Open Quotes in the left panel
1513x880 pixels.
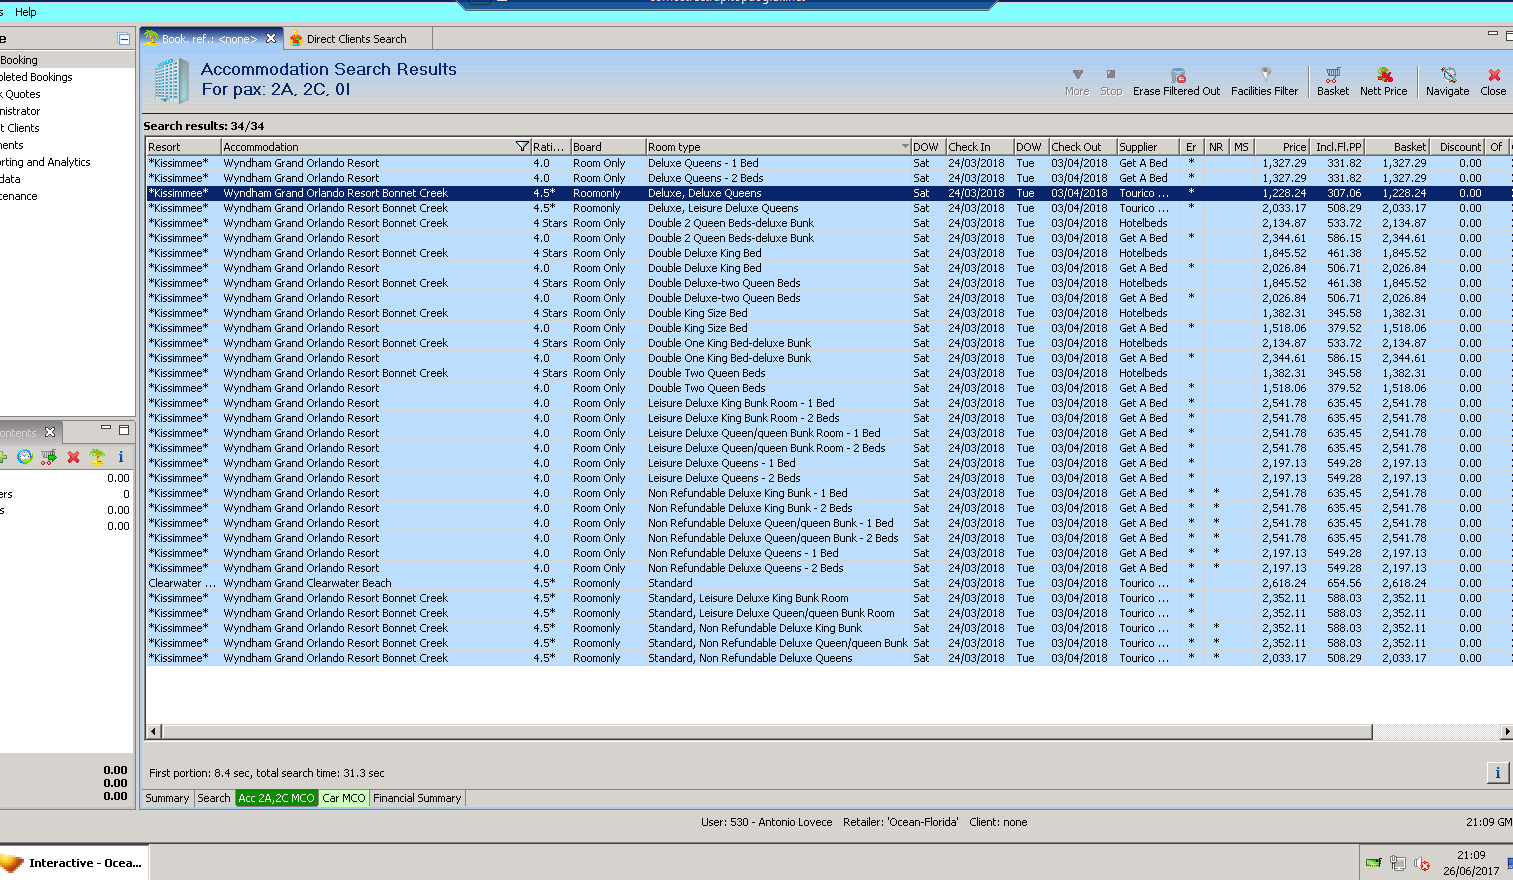tap(22, 94)
